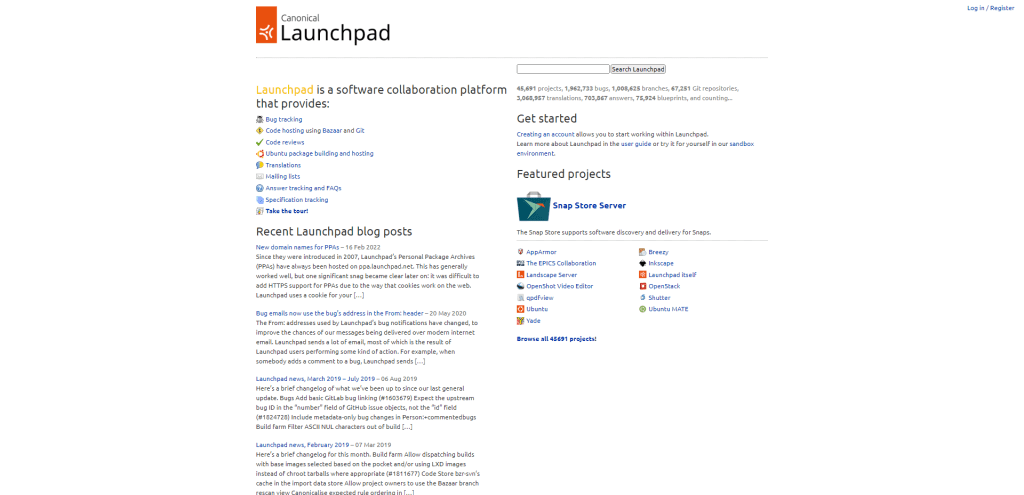Open Ubuntu package building and hosting link

click(x=319, y=153)
